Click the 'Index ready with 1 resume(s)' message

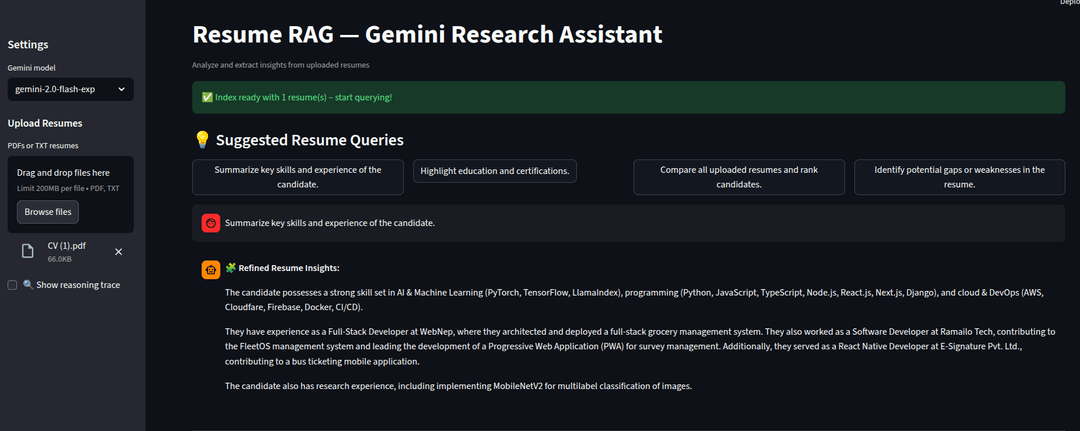click(303, 98)
